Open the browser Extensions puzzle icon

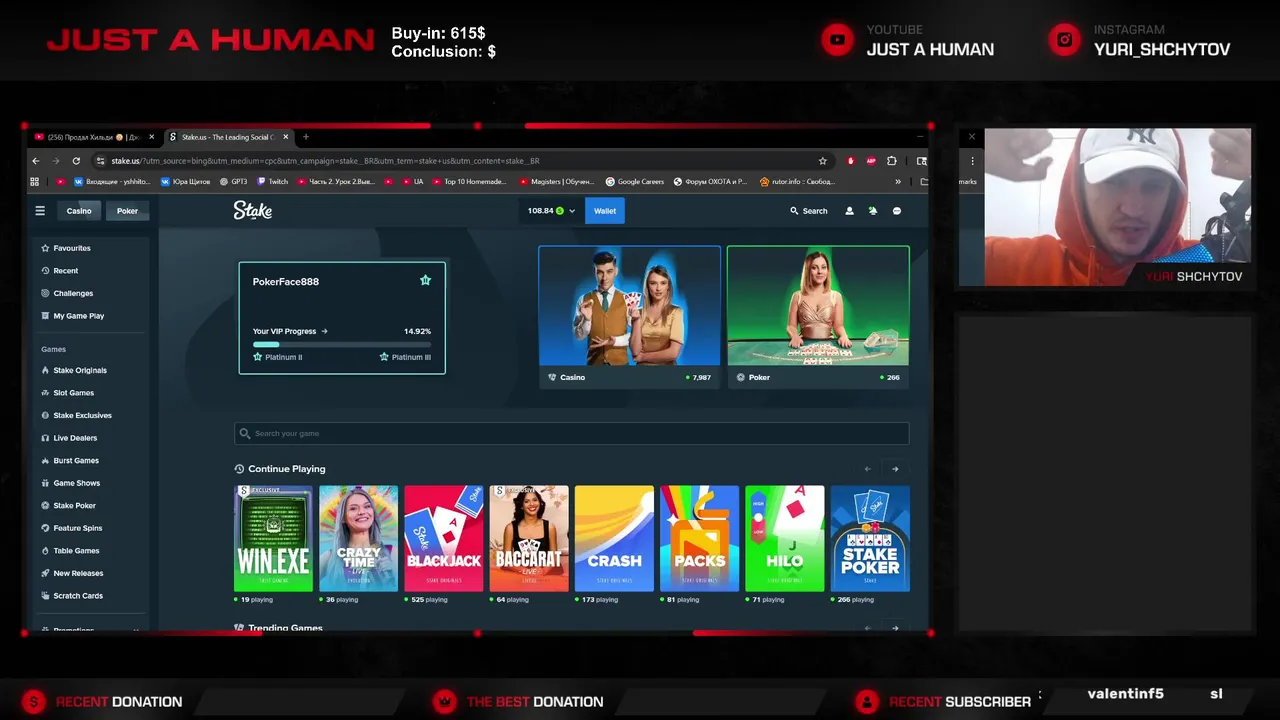tap(892, 160)
